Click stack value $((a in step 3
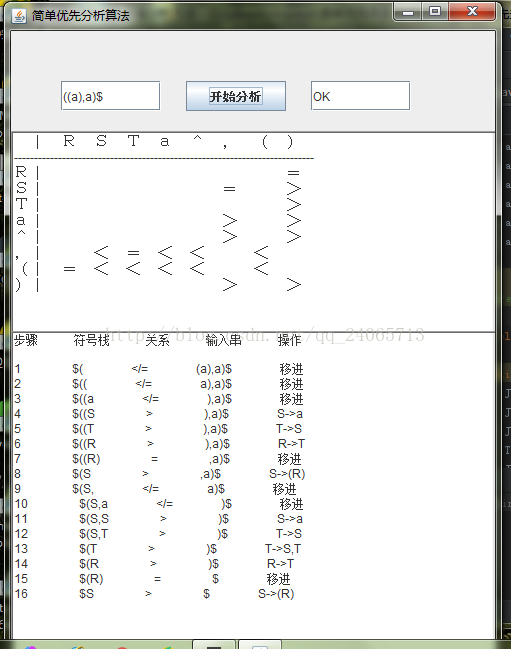Viewport: 511px width, 649px height. coord(83,399)
